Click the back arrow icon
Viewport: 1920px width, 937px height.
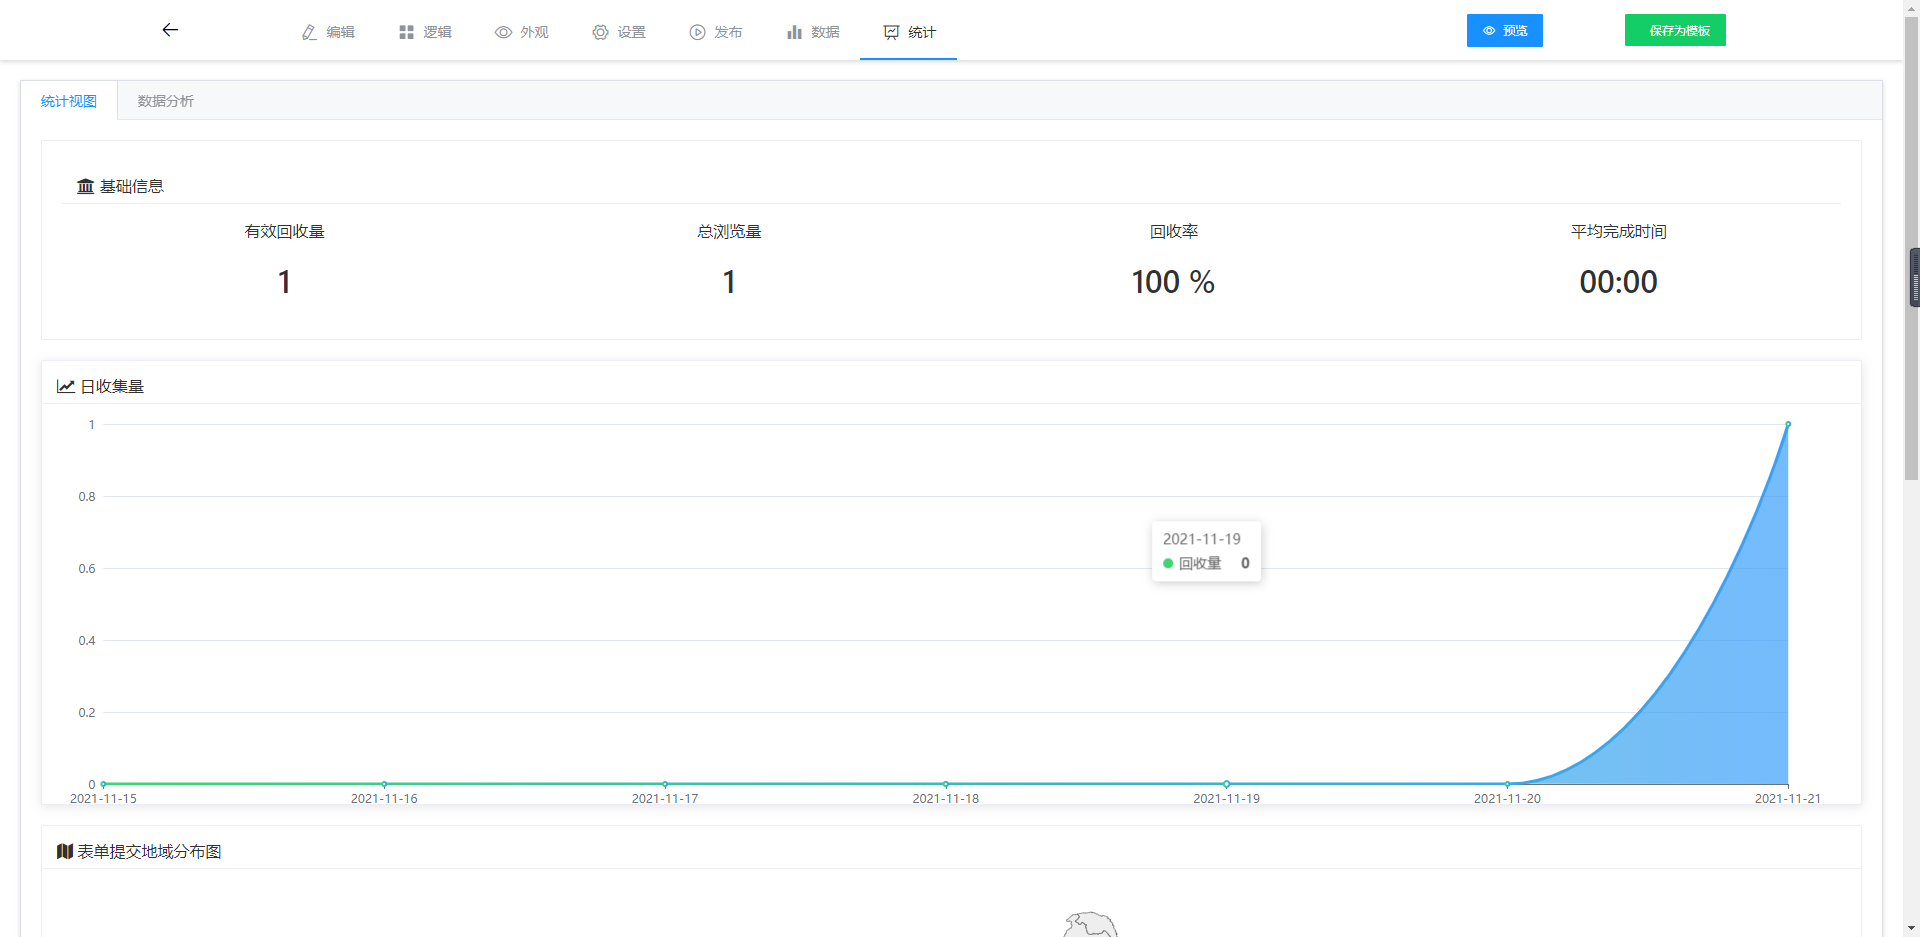point(170,30)
